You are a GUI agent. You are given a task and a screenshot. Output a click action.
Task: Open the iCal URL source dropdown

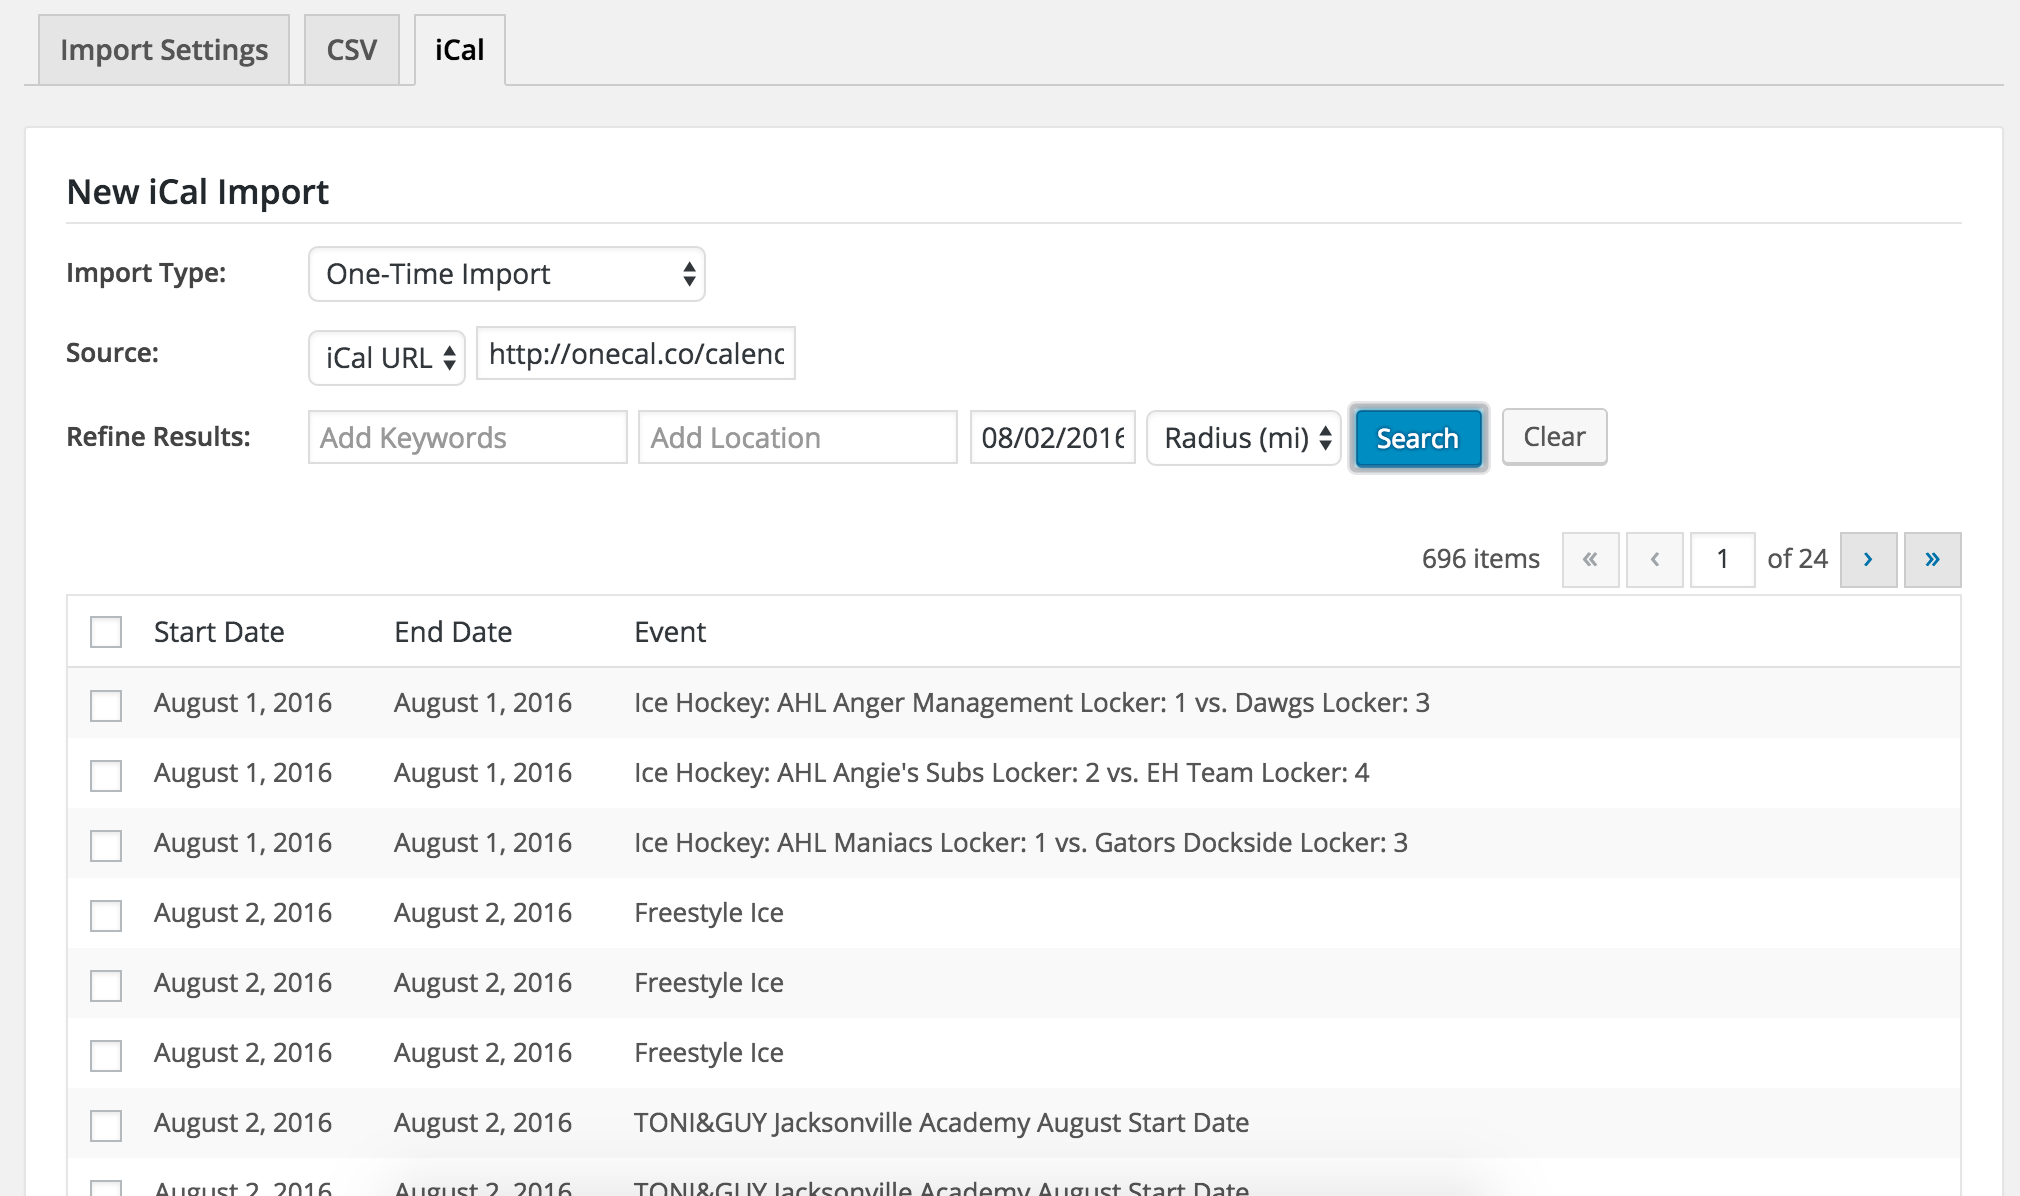[x=387, y=358]
